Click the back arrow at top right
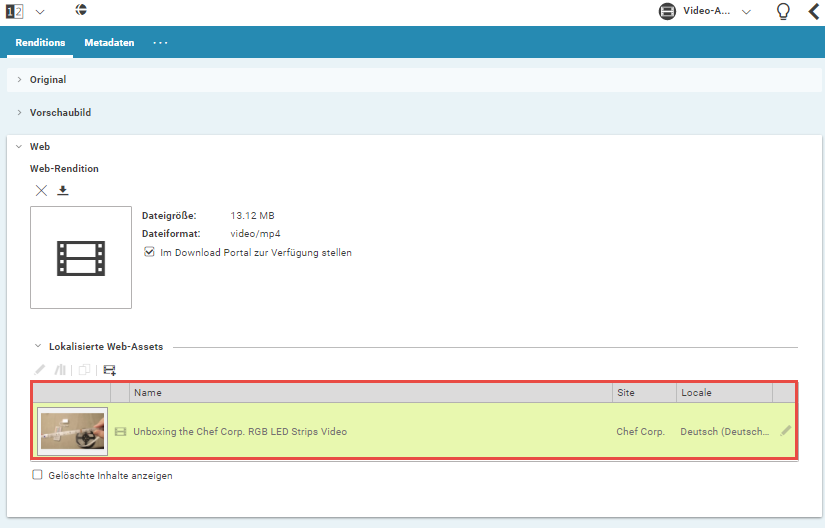The image size is (825, 528). [813, 12]
